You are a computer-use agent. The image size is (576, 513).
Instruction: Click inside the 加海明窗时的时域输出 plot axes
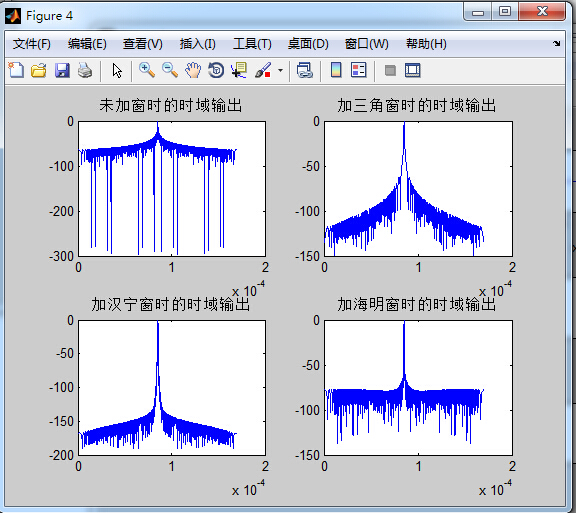pyautogui.click(x=418, y=388)
